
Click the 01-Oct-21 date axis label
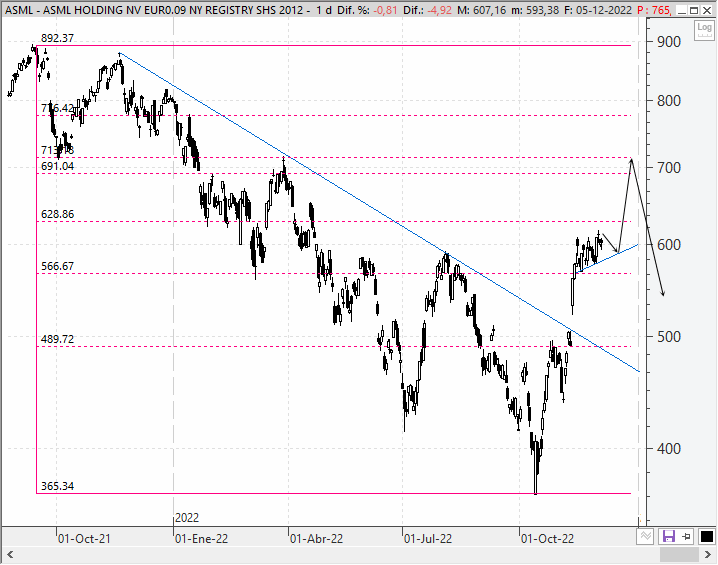84,539
